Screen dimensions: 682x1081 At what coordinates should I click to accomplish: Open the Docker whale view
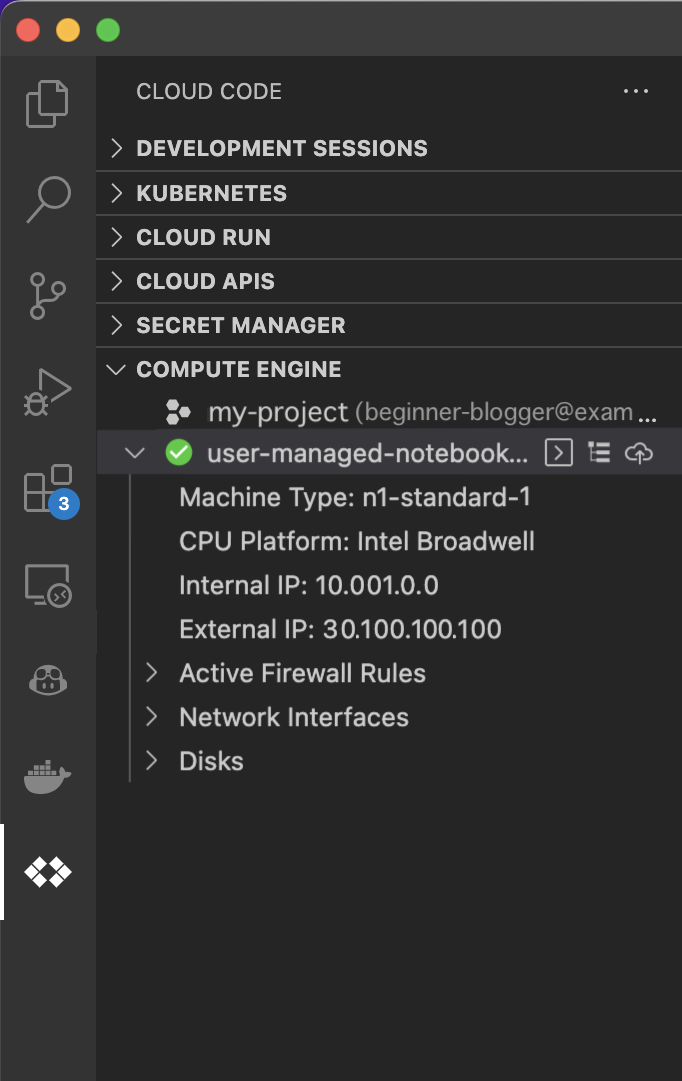[48, 777]
